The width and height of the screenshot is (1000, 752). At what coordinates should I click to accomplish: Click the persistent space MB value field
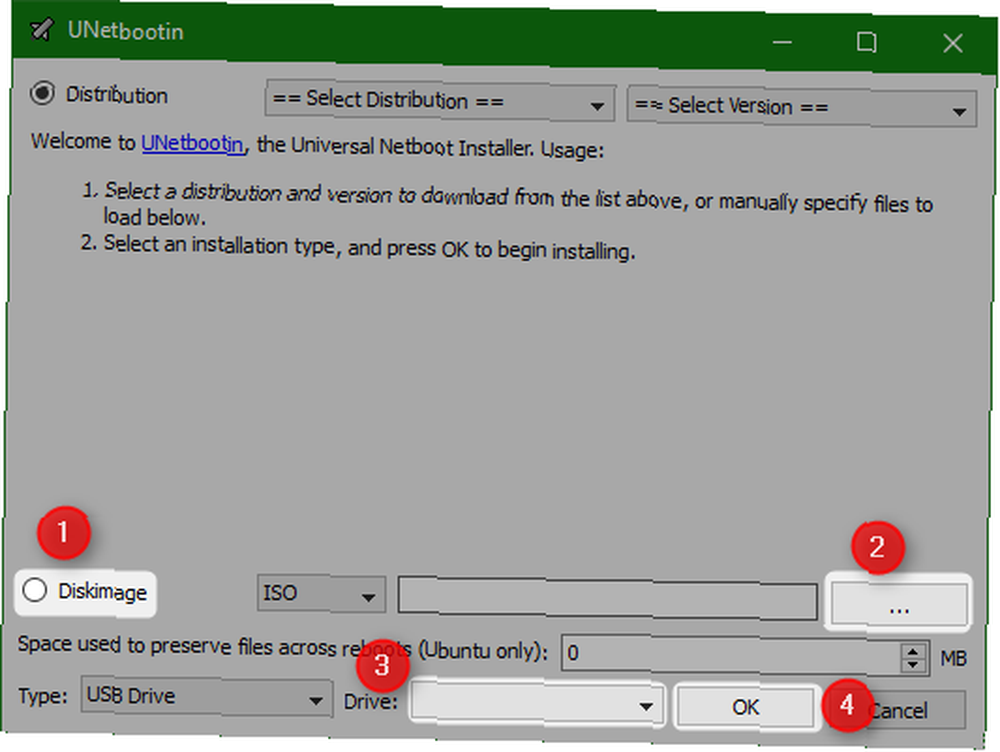pyautogui.click(x=731, y=654)
